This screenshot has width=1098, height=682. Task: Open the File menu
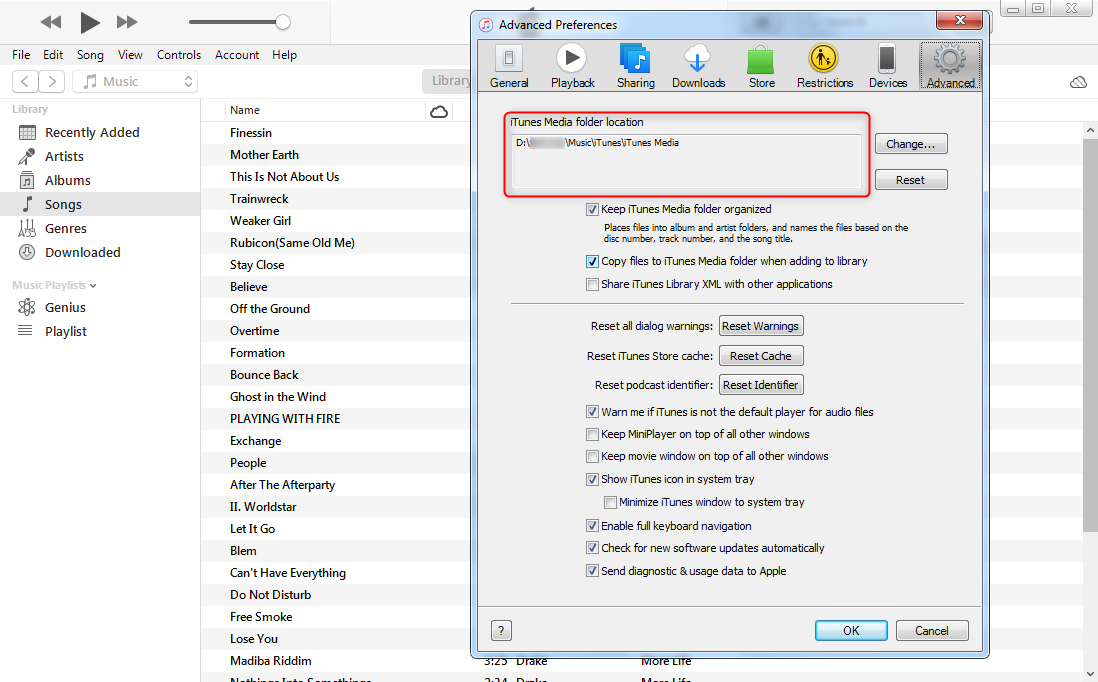[x=21, y=55]
